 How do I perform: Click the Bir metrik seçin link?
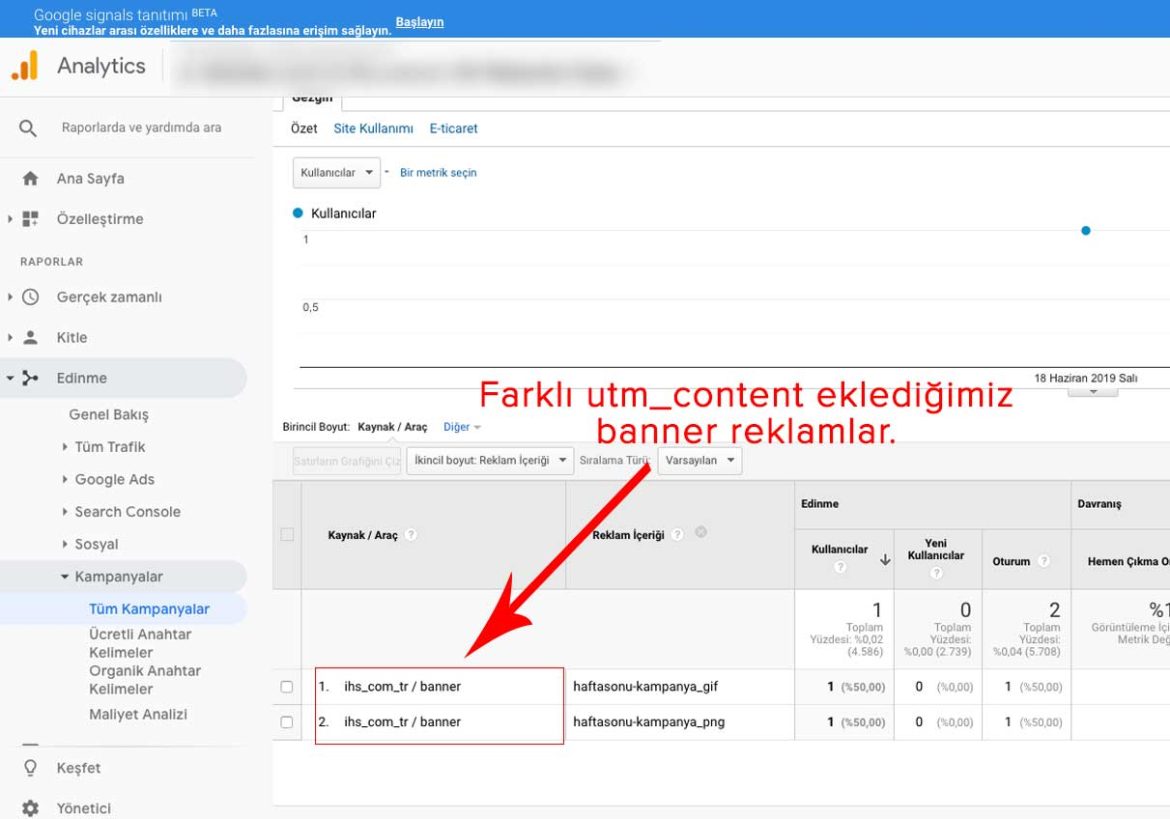pyautogui.click(x=438, y=173)
